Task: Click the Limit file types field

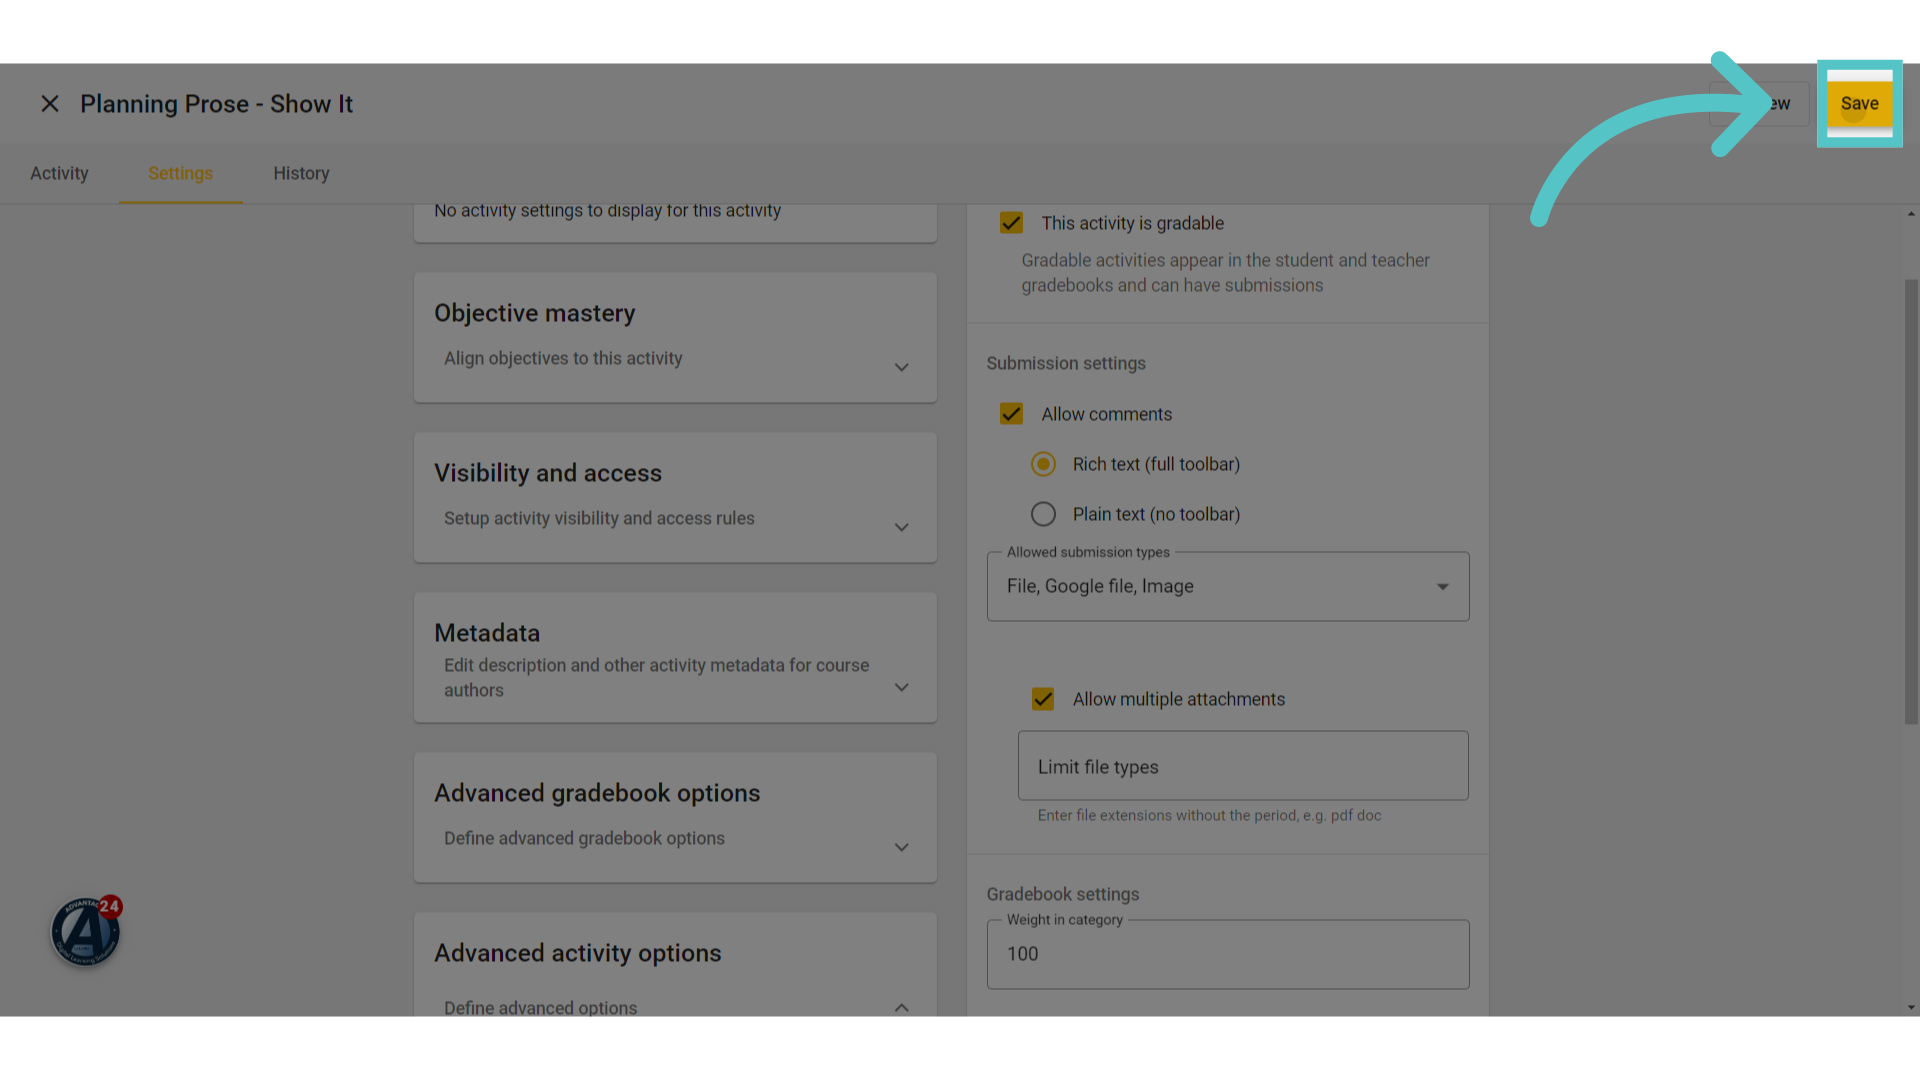Action: tap(1243, 766)
